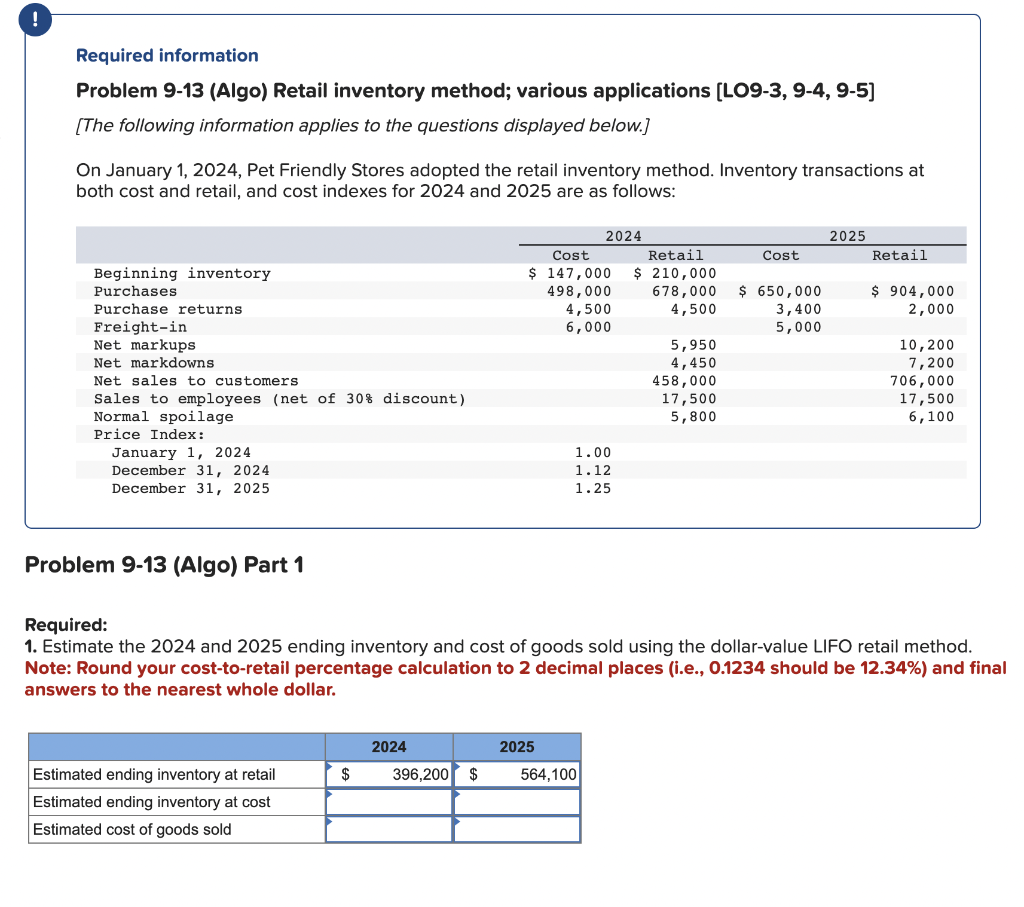The height and width of the screenshot is (907, 1024).
Task: Click the marker in 2024 cost of goods sold cell
Action: point(330,822)
